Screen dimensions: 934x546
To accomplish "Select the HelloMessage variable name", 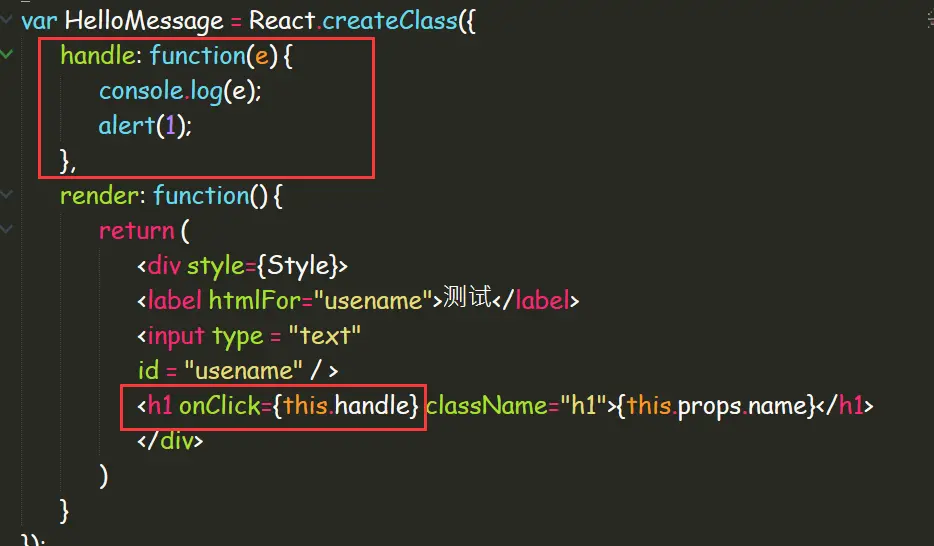I will tap(144, 21).
